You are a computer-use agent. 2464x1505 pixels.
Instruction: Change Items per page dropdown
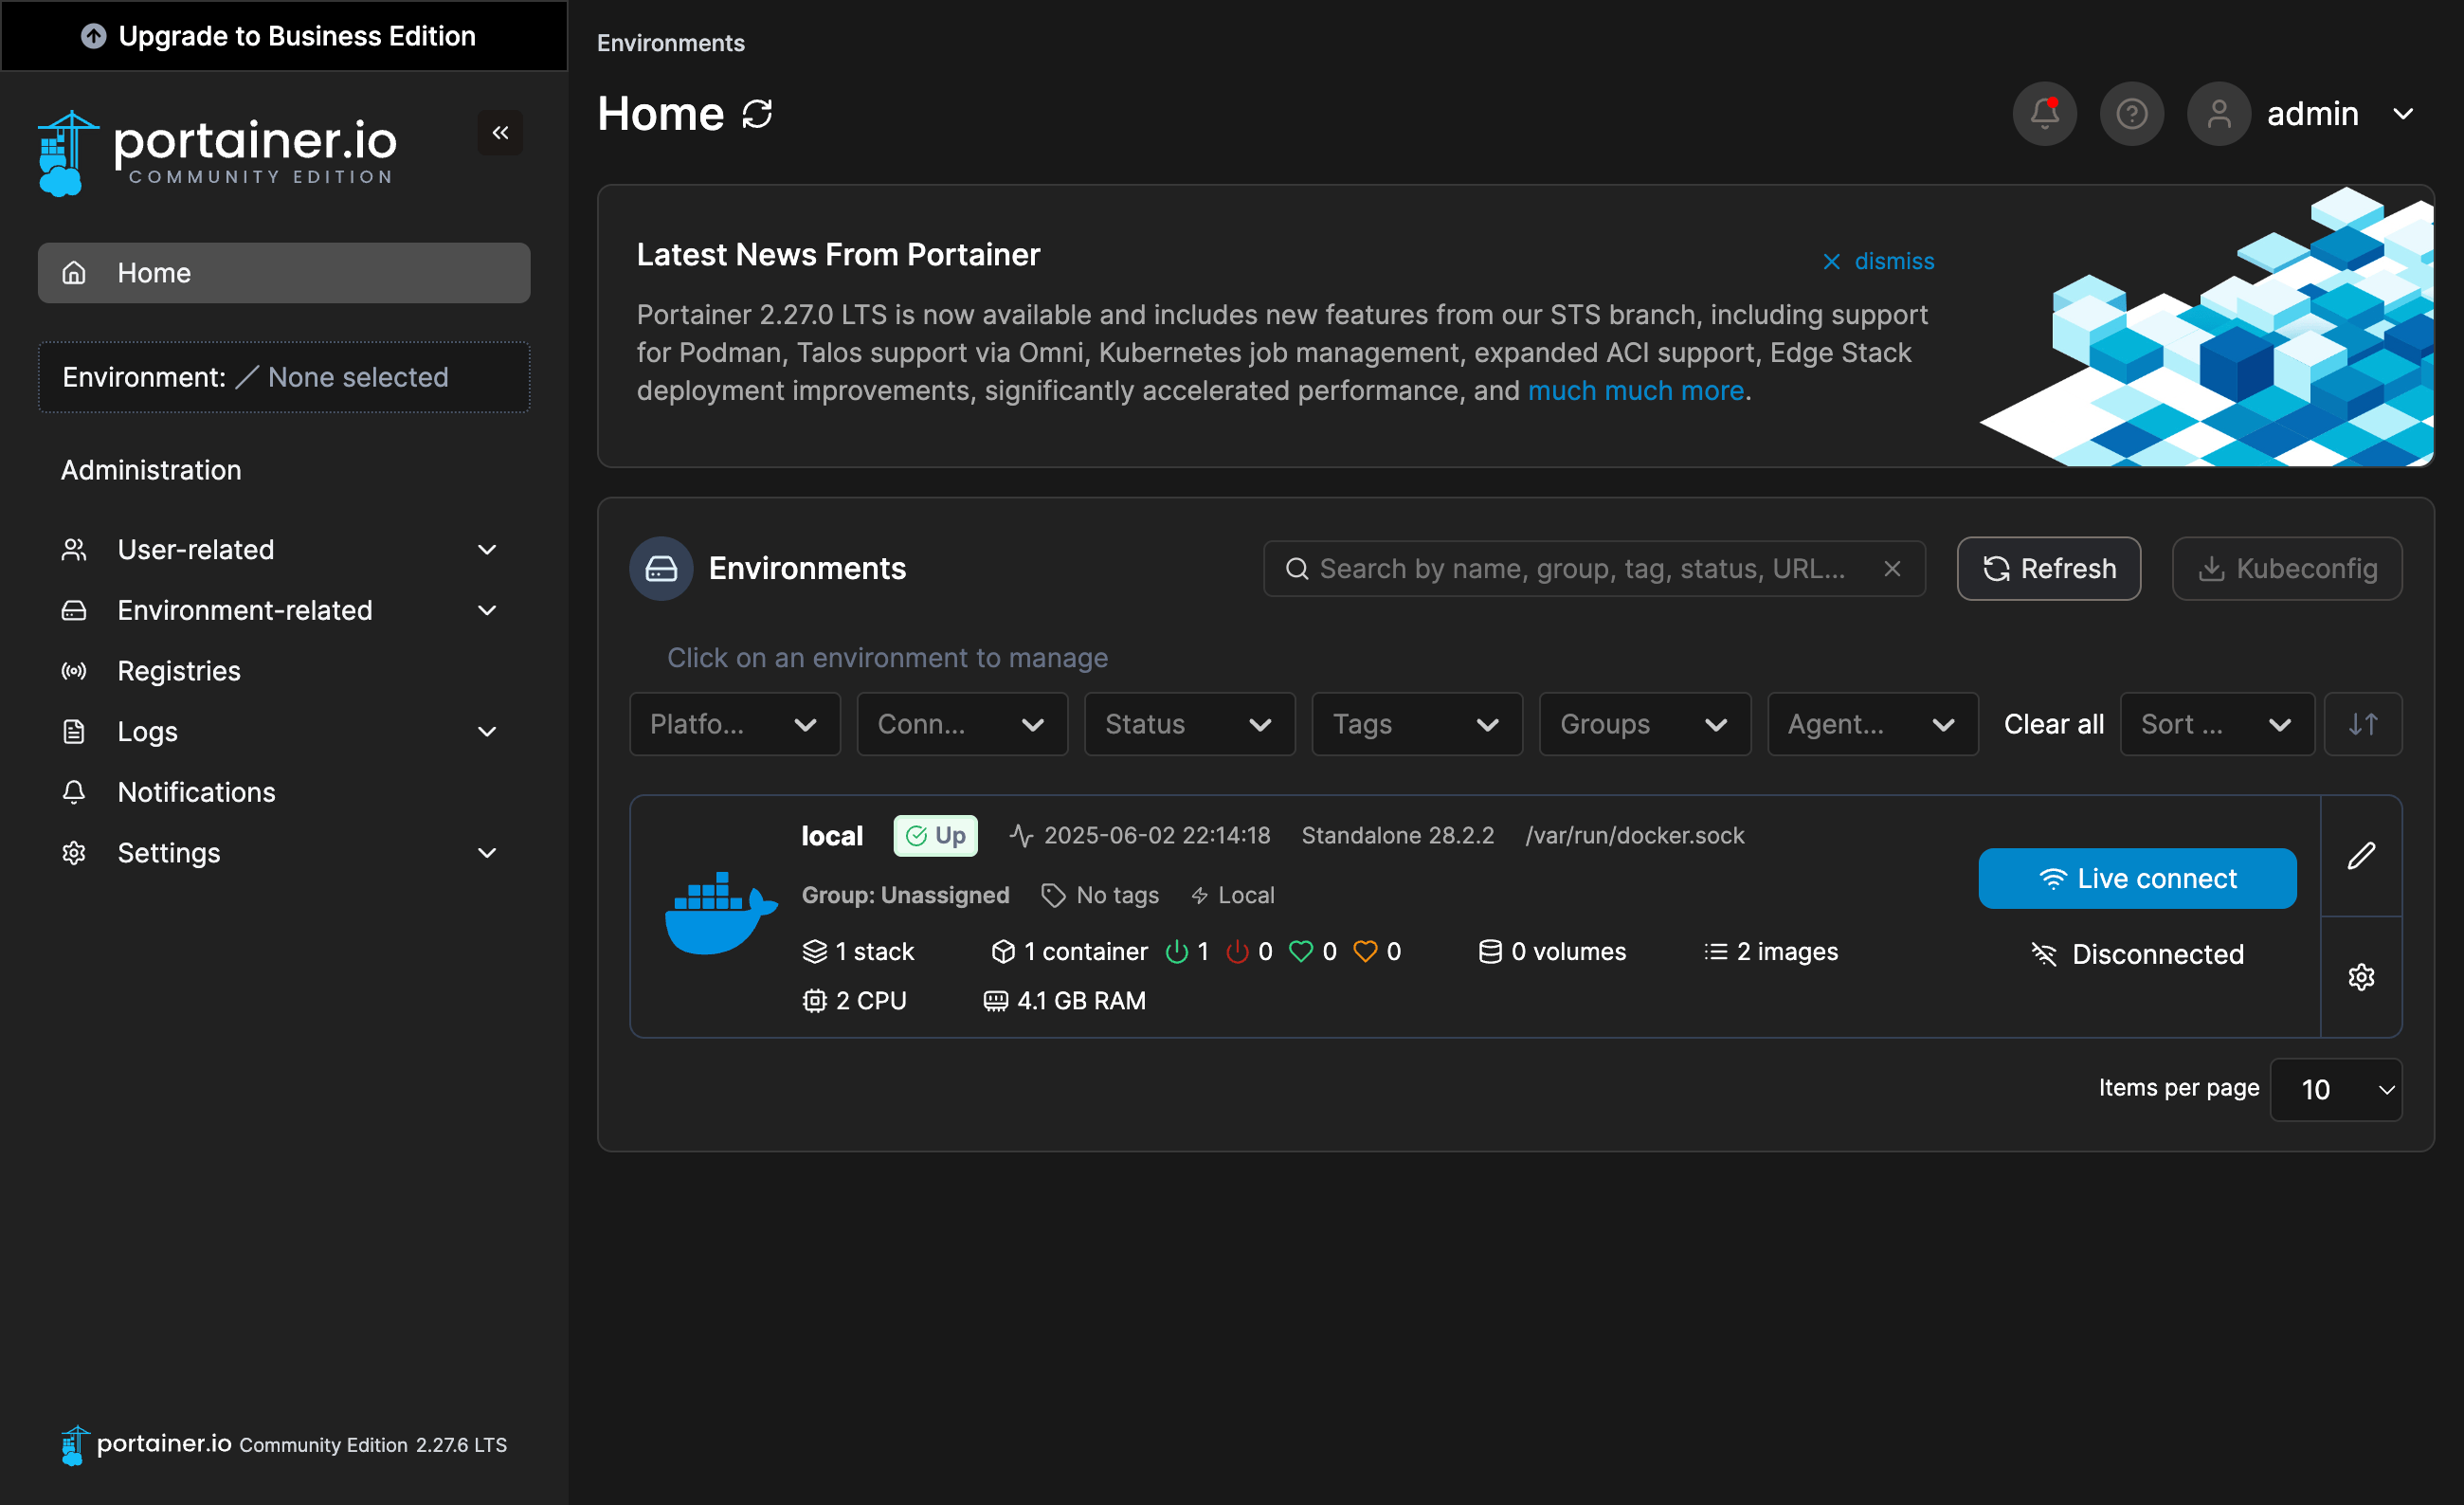click(x=2335, y=1089)
